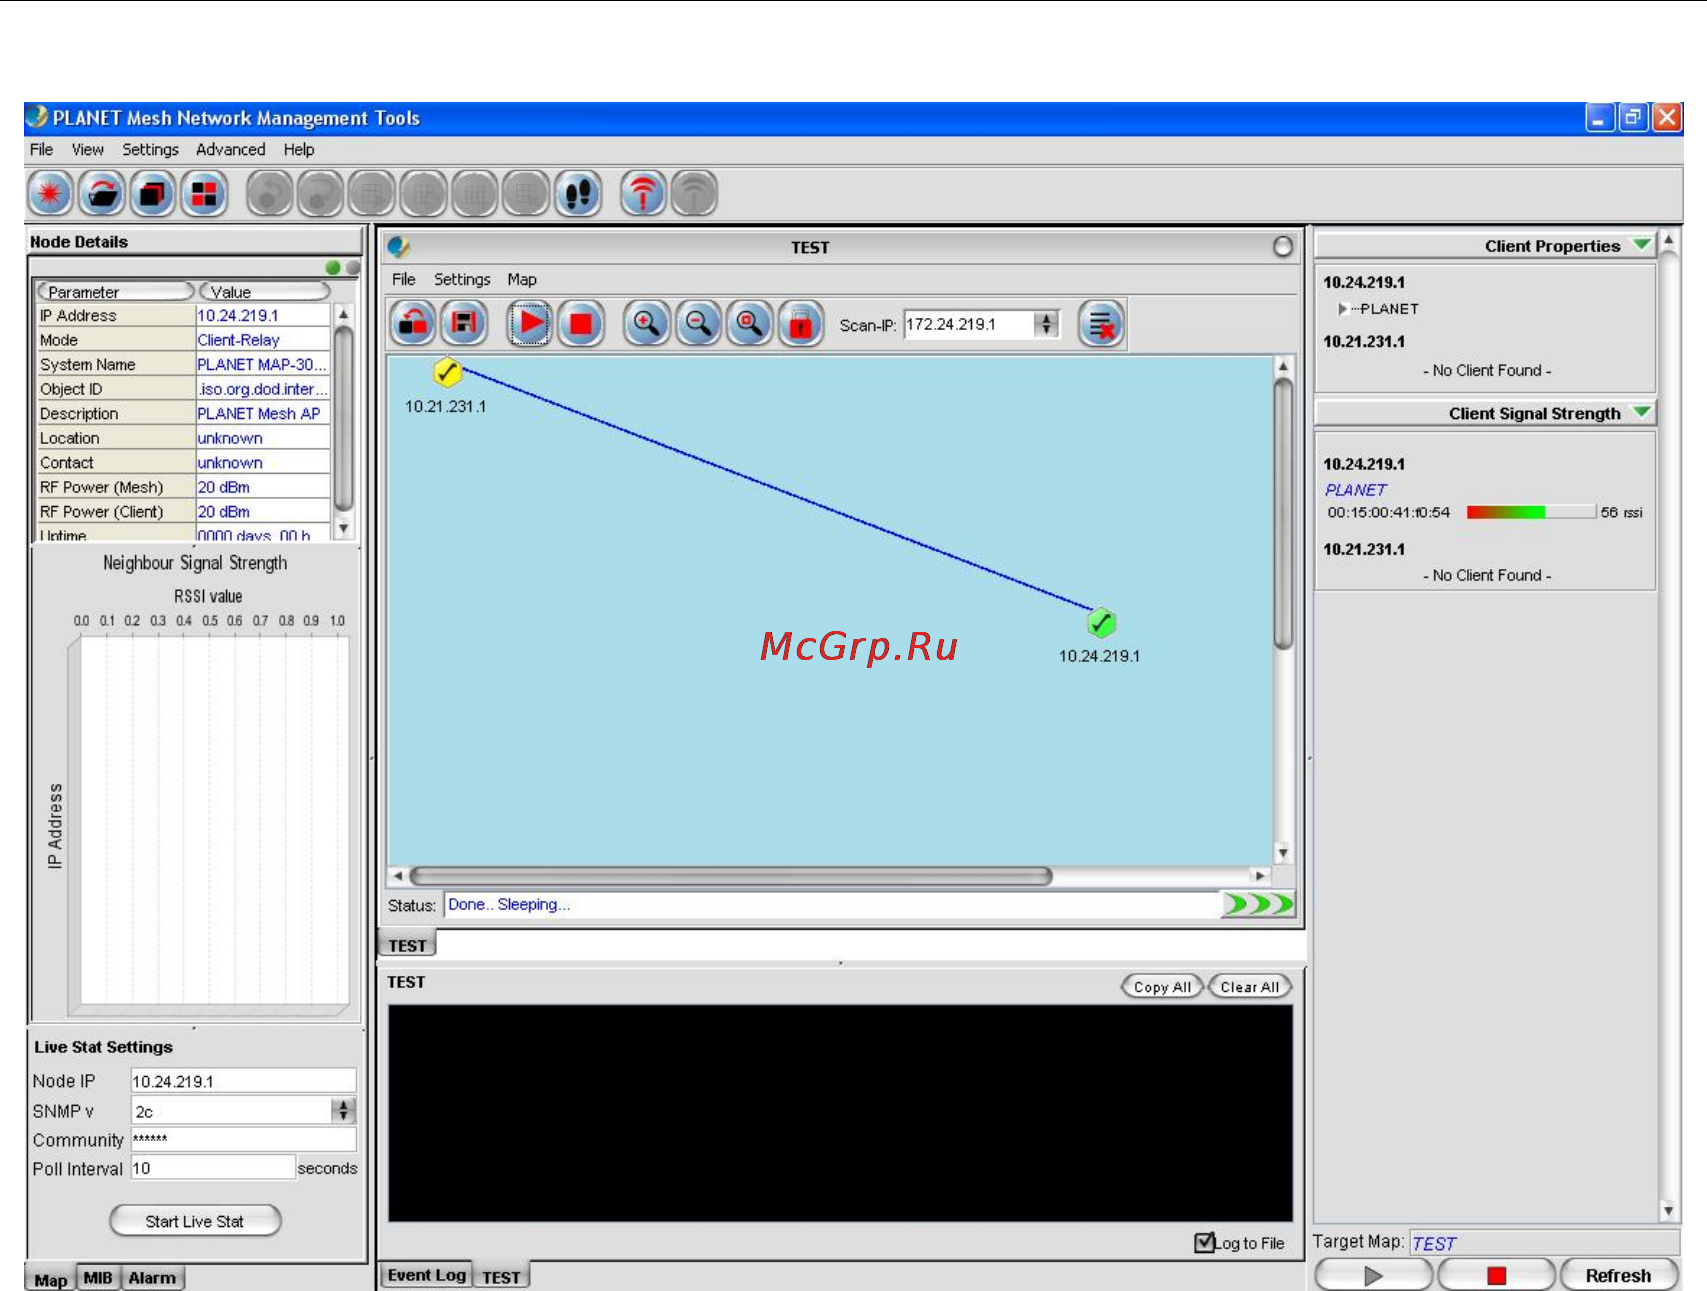Stop scanning with the red square icon
This screenshot has height=1291, width=1707.
pos(581,324)
